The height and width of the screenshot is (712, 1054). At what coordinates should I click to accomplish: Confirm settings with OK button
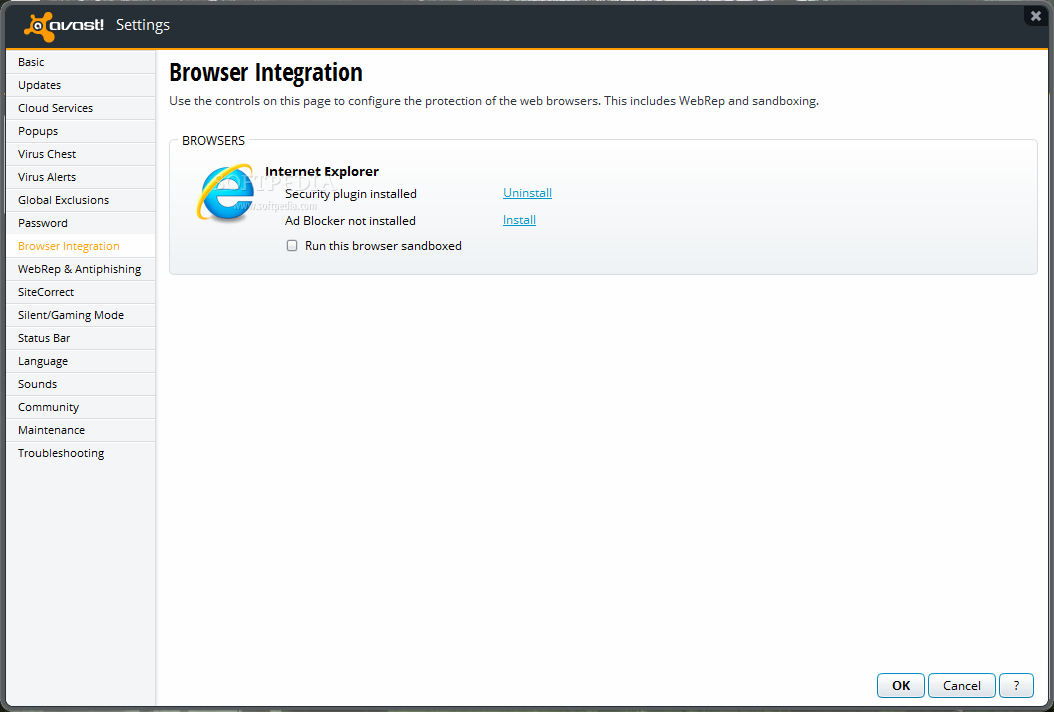(x=901, y=685)
